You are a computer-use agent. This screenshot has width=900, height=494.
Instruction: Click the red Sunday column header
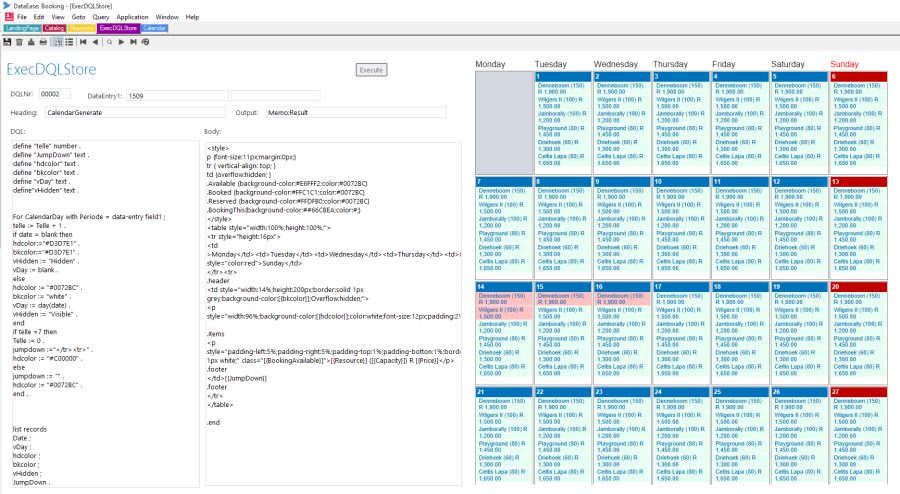tap(844, 64)
